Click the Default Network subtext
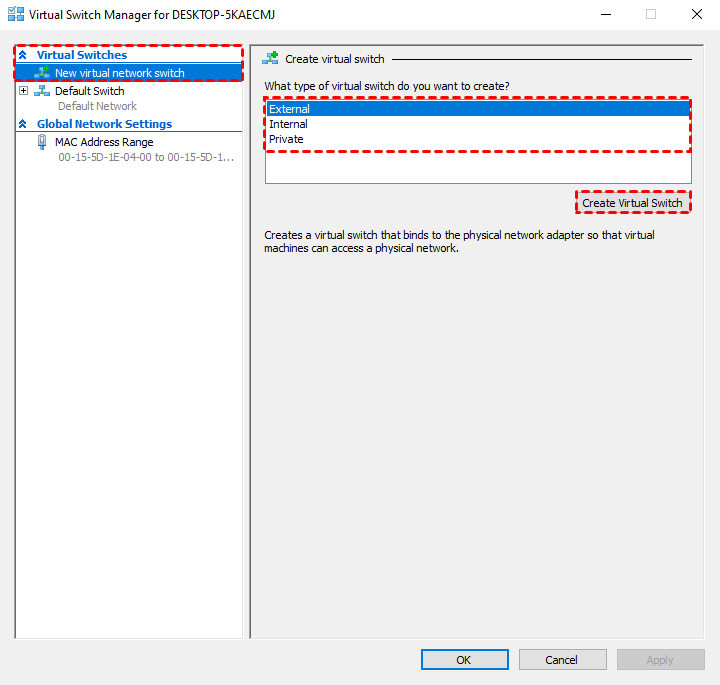 click(x=97, y=106)
